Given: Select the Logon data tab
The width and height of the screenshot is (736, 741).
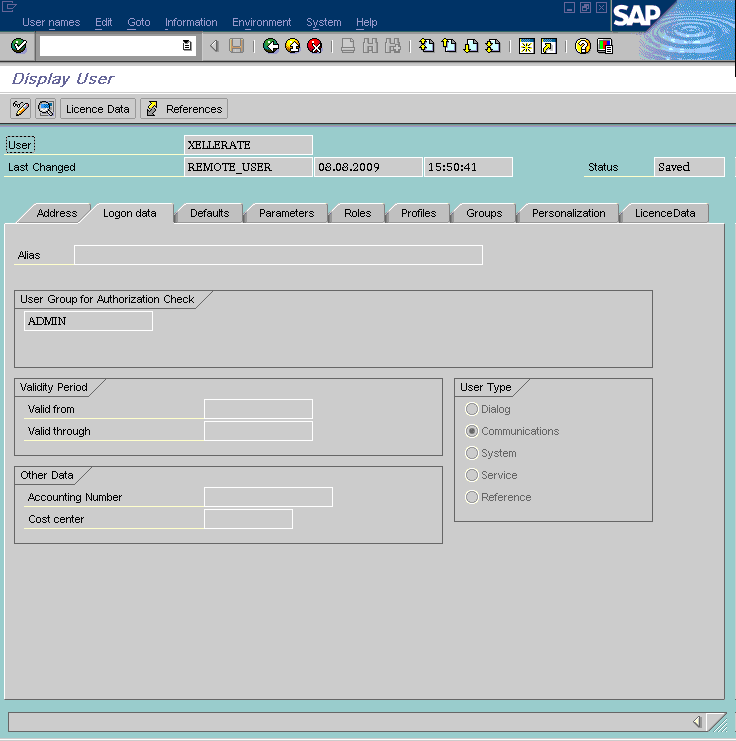Looking at the screenshot, I should tap(130, 213).
